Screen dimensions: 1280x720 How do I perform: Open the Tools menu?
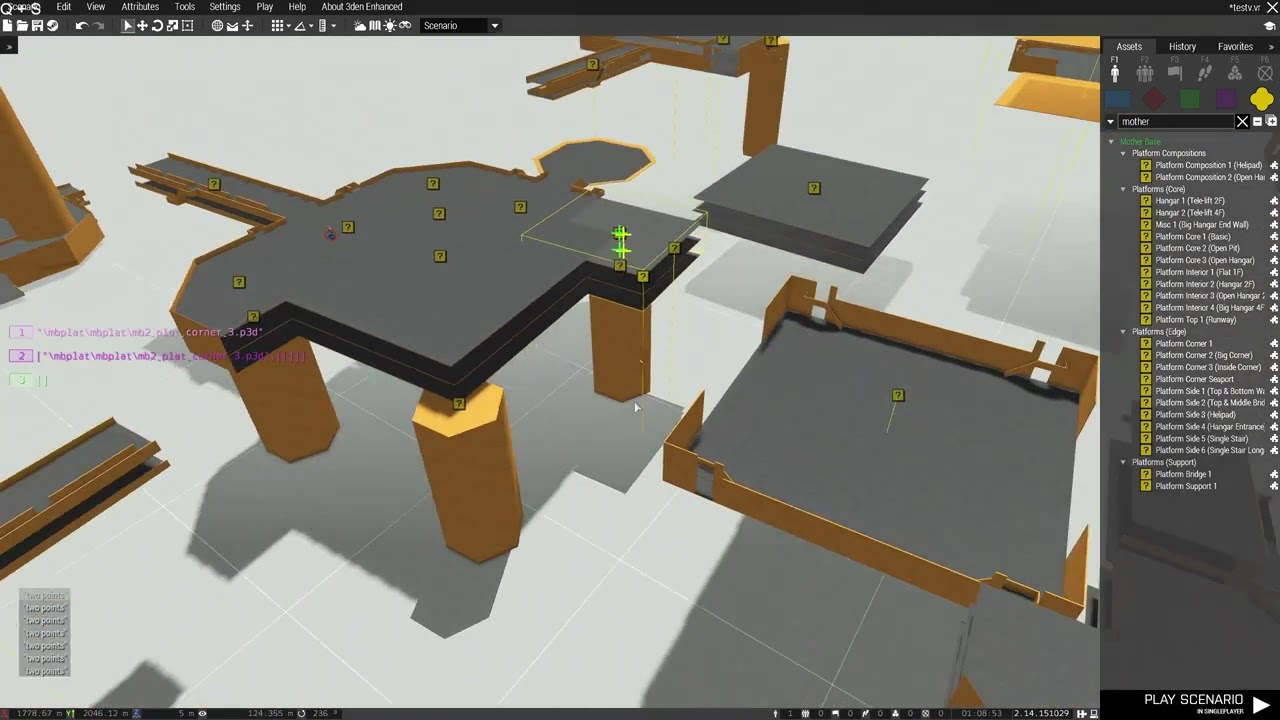(185, 7)
